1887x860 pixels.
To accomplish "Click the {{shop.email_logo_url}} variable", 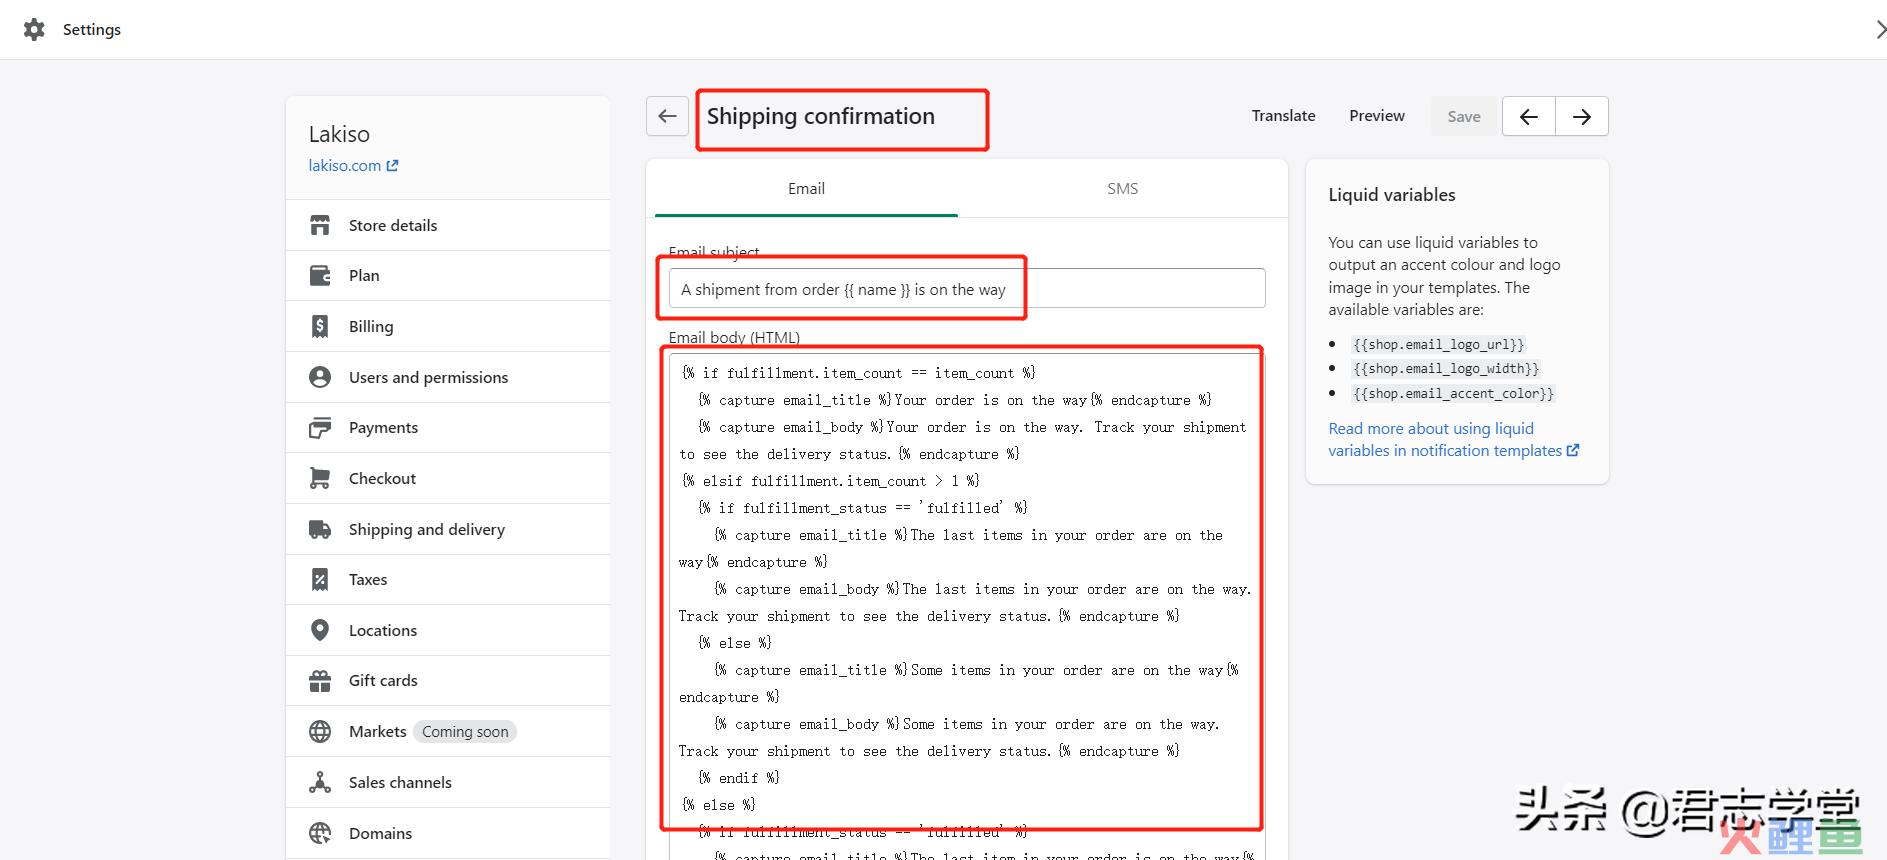I will tap(1438, 345).
